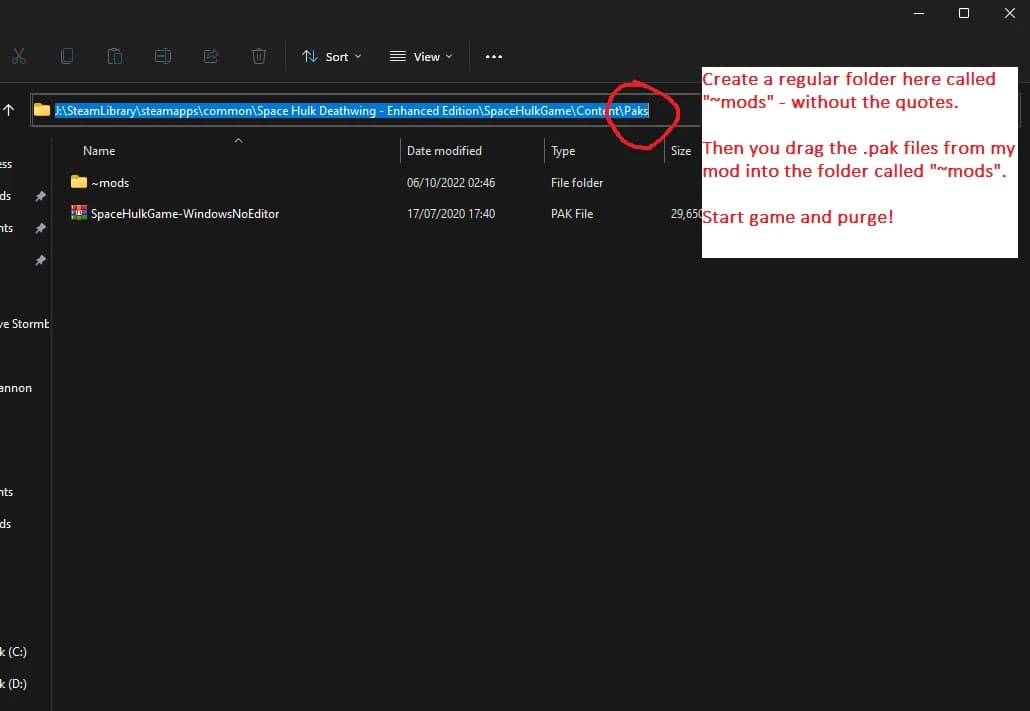Go up one folder with the up arrow
Viewport: 1030px width, 711px height.
tap(9, 110)
